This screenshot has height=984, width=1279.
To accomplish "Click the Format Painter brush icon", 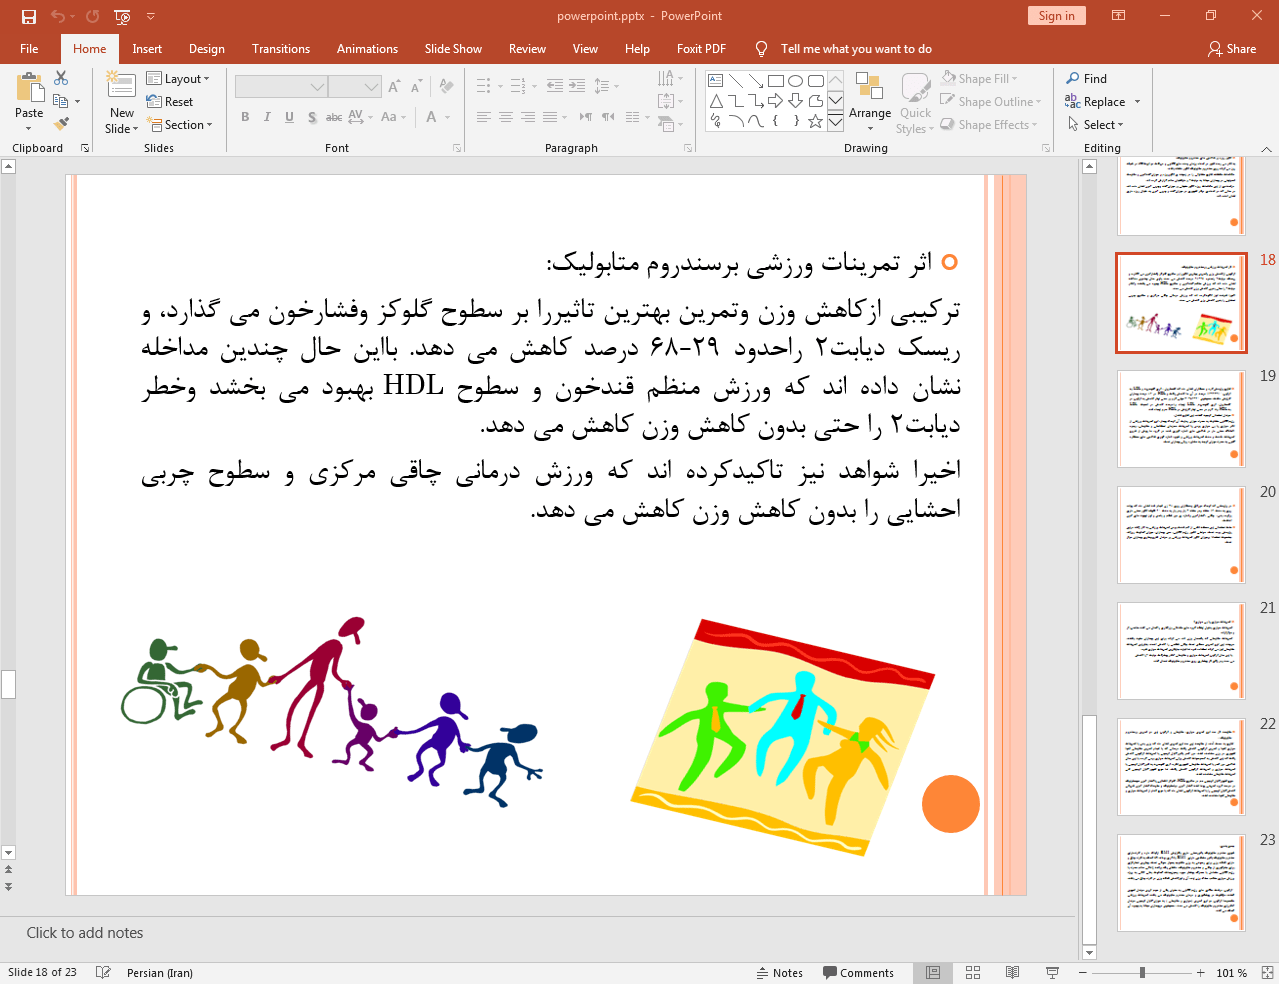I will coord(62,124).
